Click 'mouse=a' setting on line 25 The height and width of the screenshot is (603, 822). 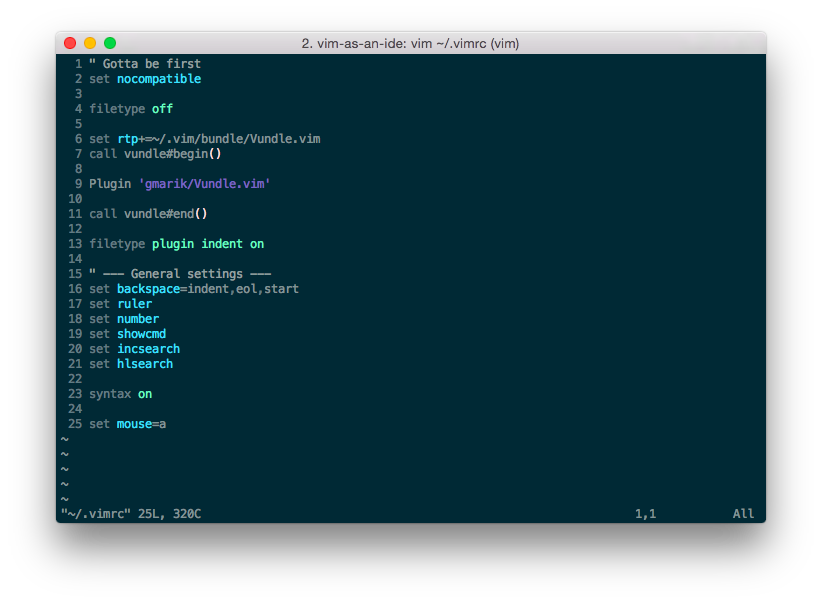click(142, 424)
